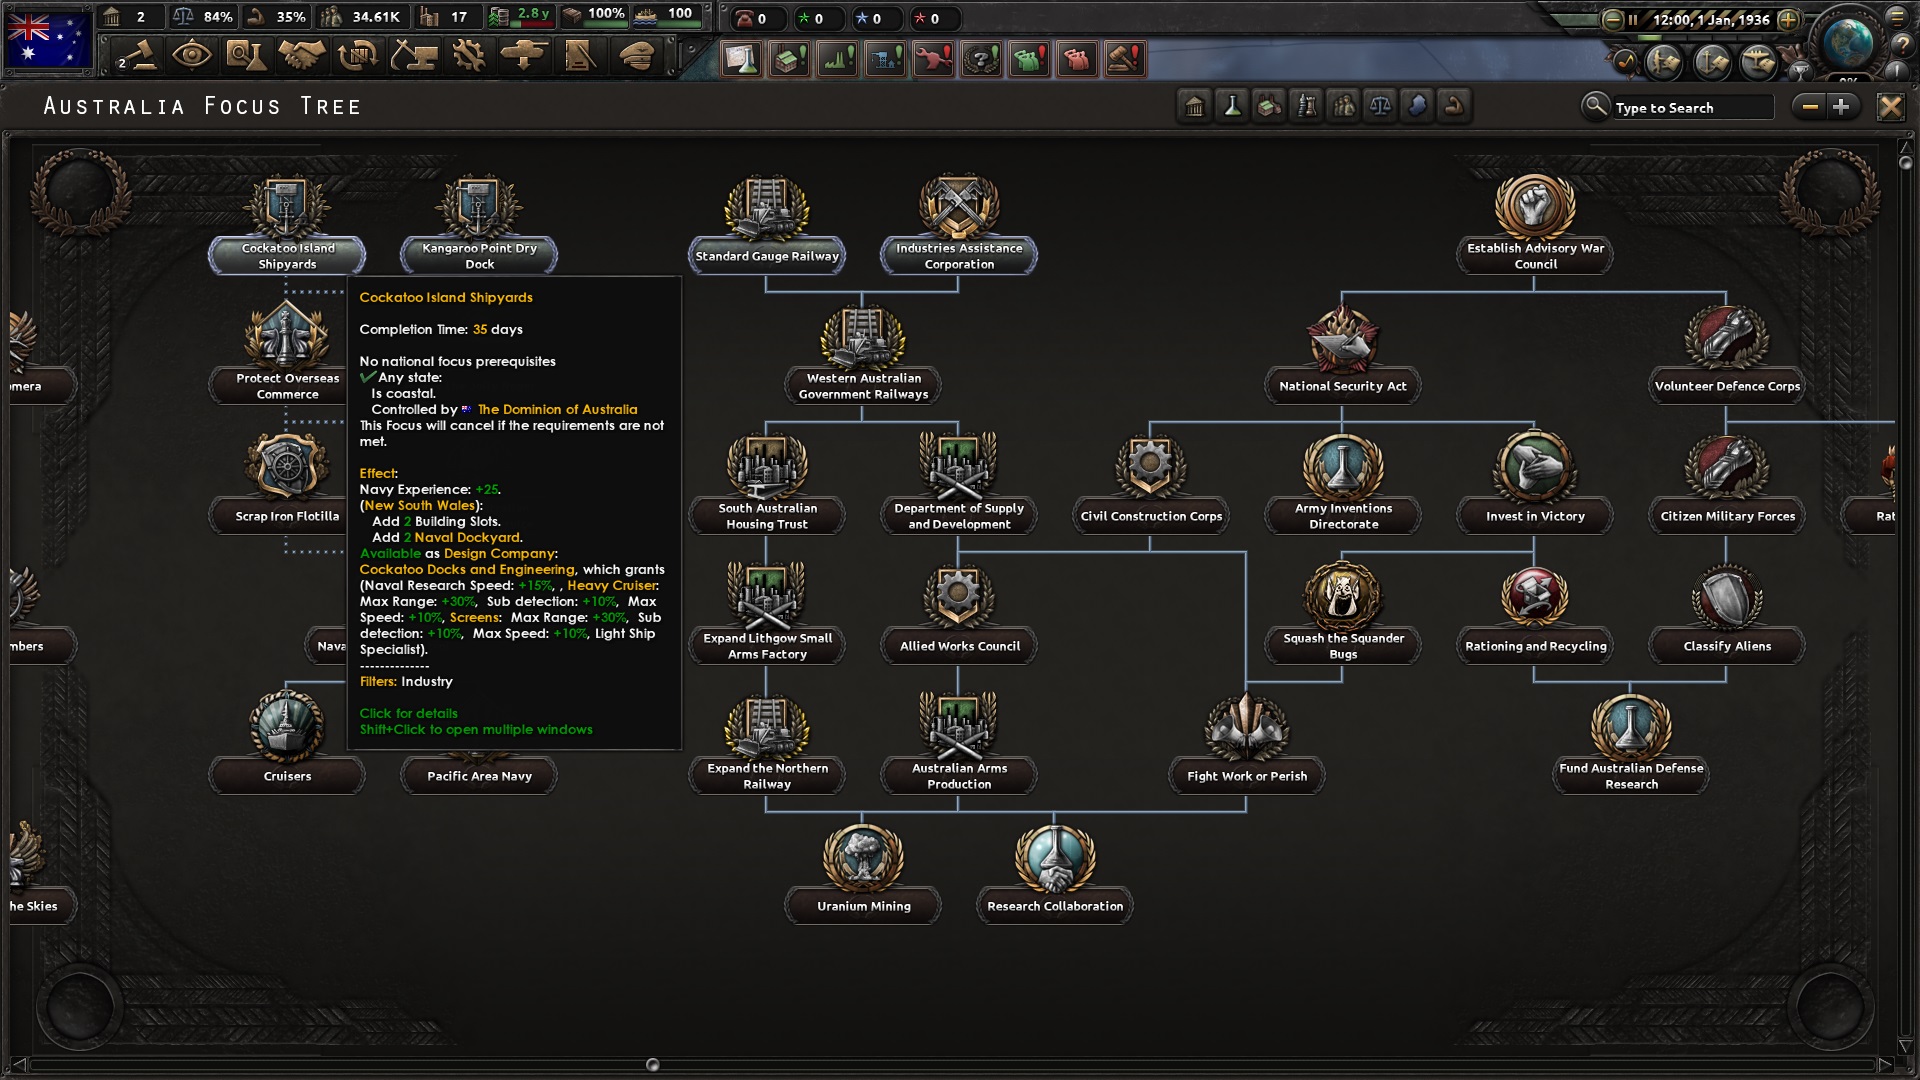Image resolution: width=1920 pixels, height=1080 pixels.
Task: Open the army ledger soldier icon
Action: coord(1664,62)
